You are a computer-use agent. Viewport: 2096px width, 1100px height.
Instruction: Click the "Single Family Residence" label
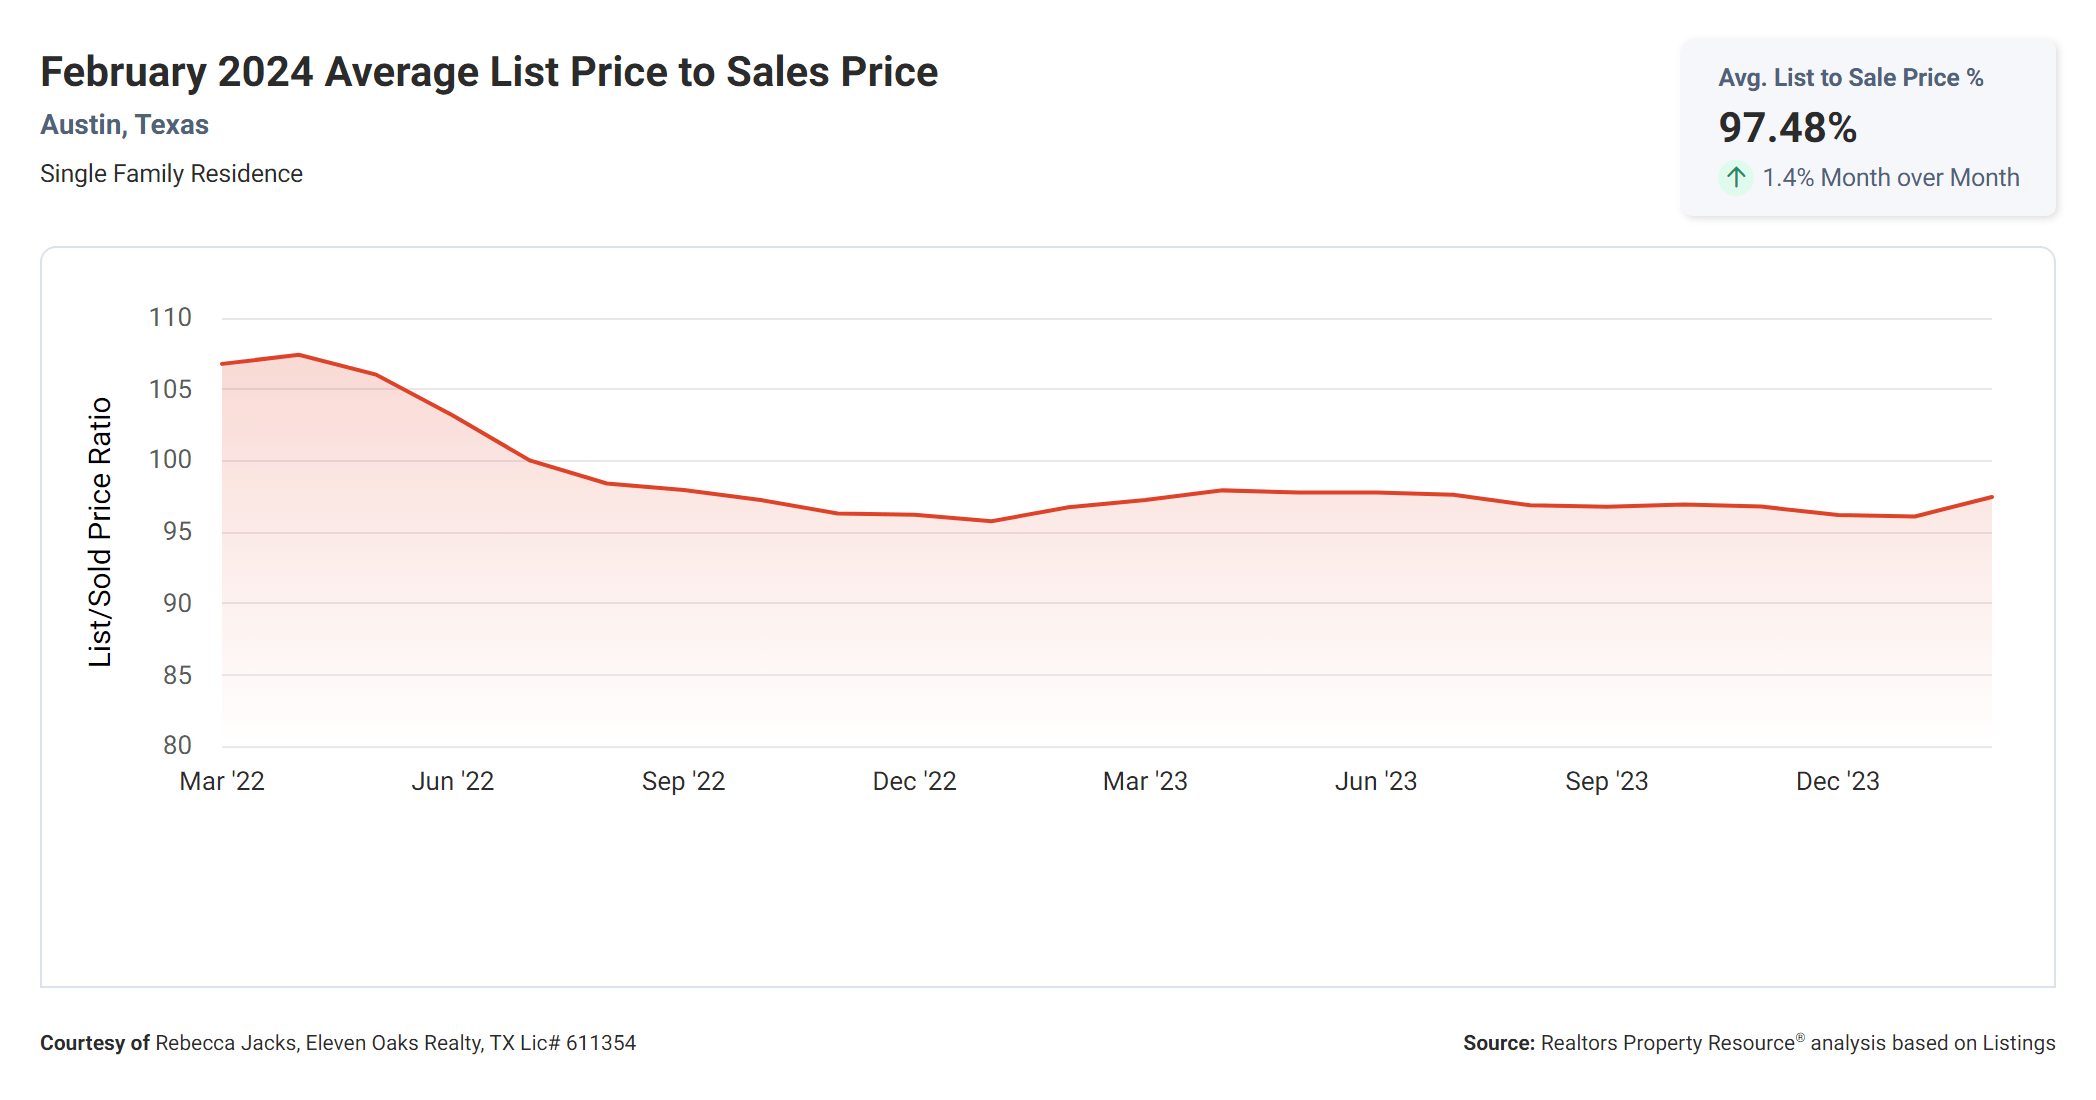pos(171,174)
